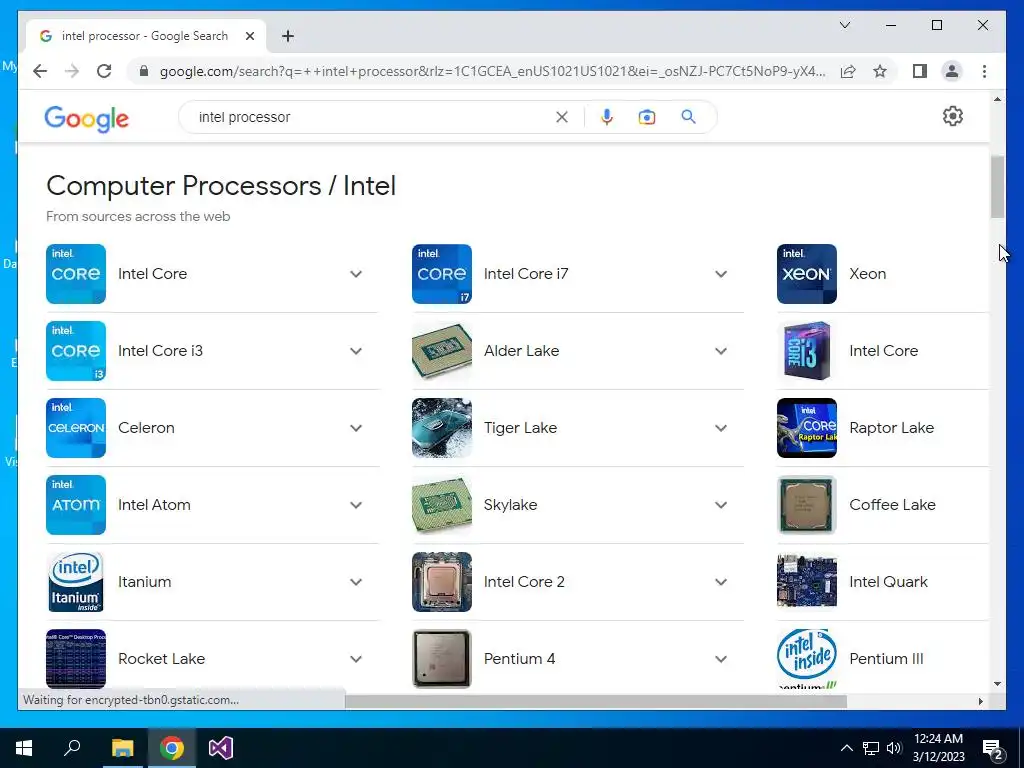Open Google quick settings gear
Screen dimensions: 1024x768
[x=953, y=116]
